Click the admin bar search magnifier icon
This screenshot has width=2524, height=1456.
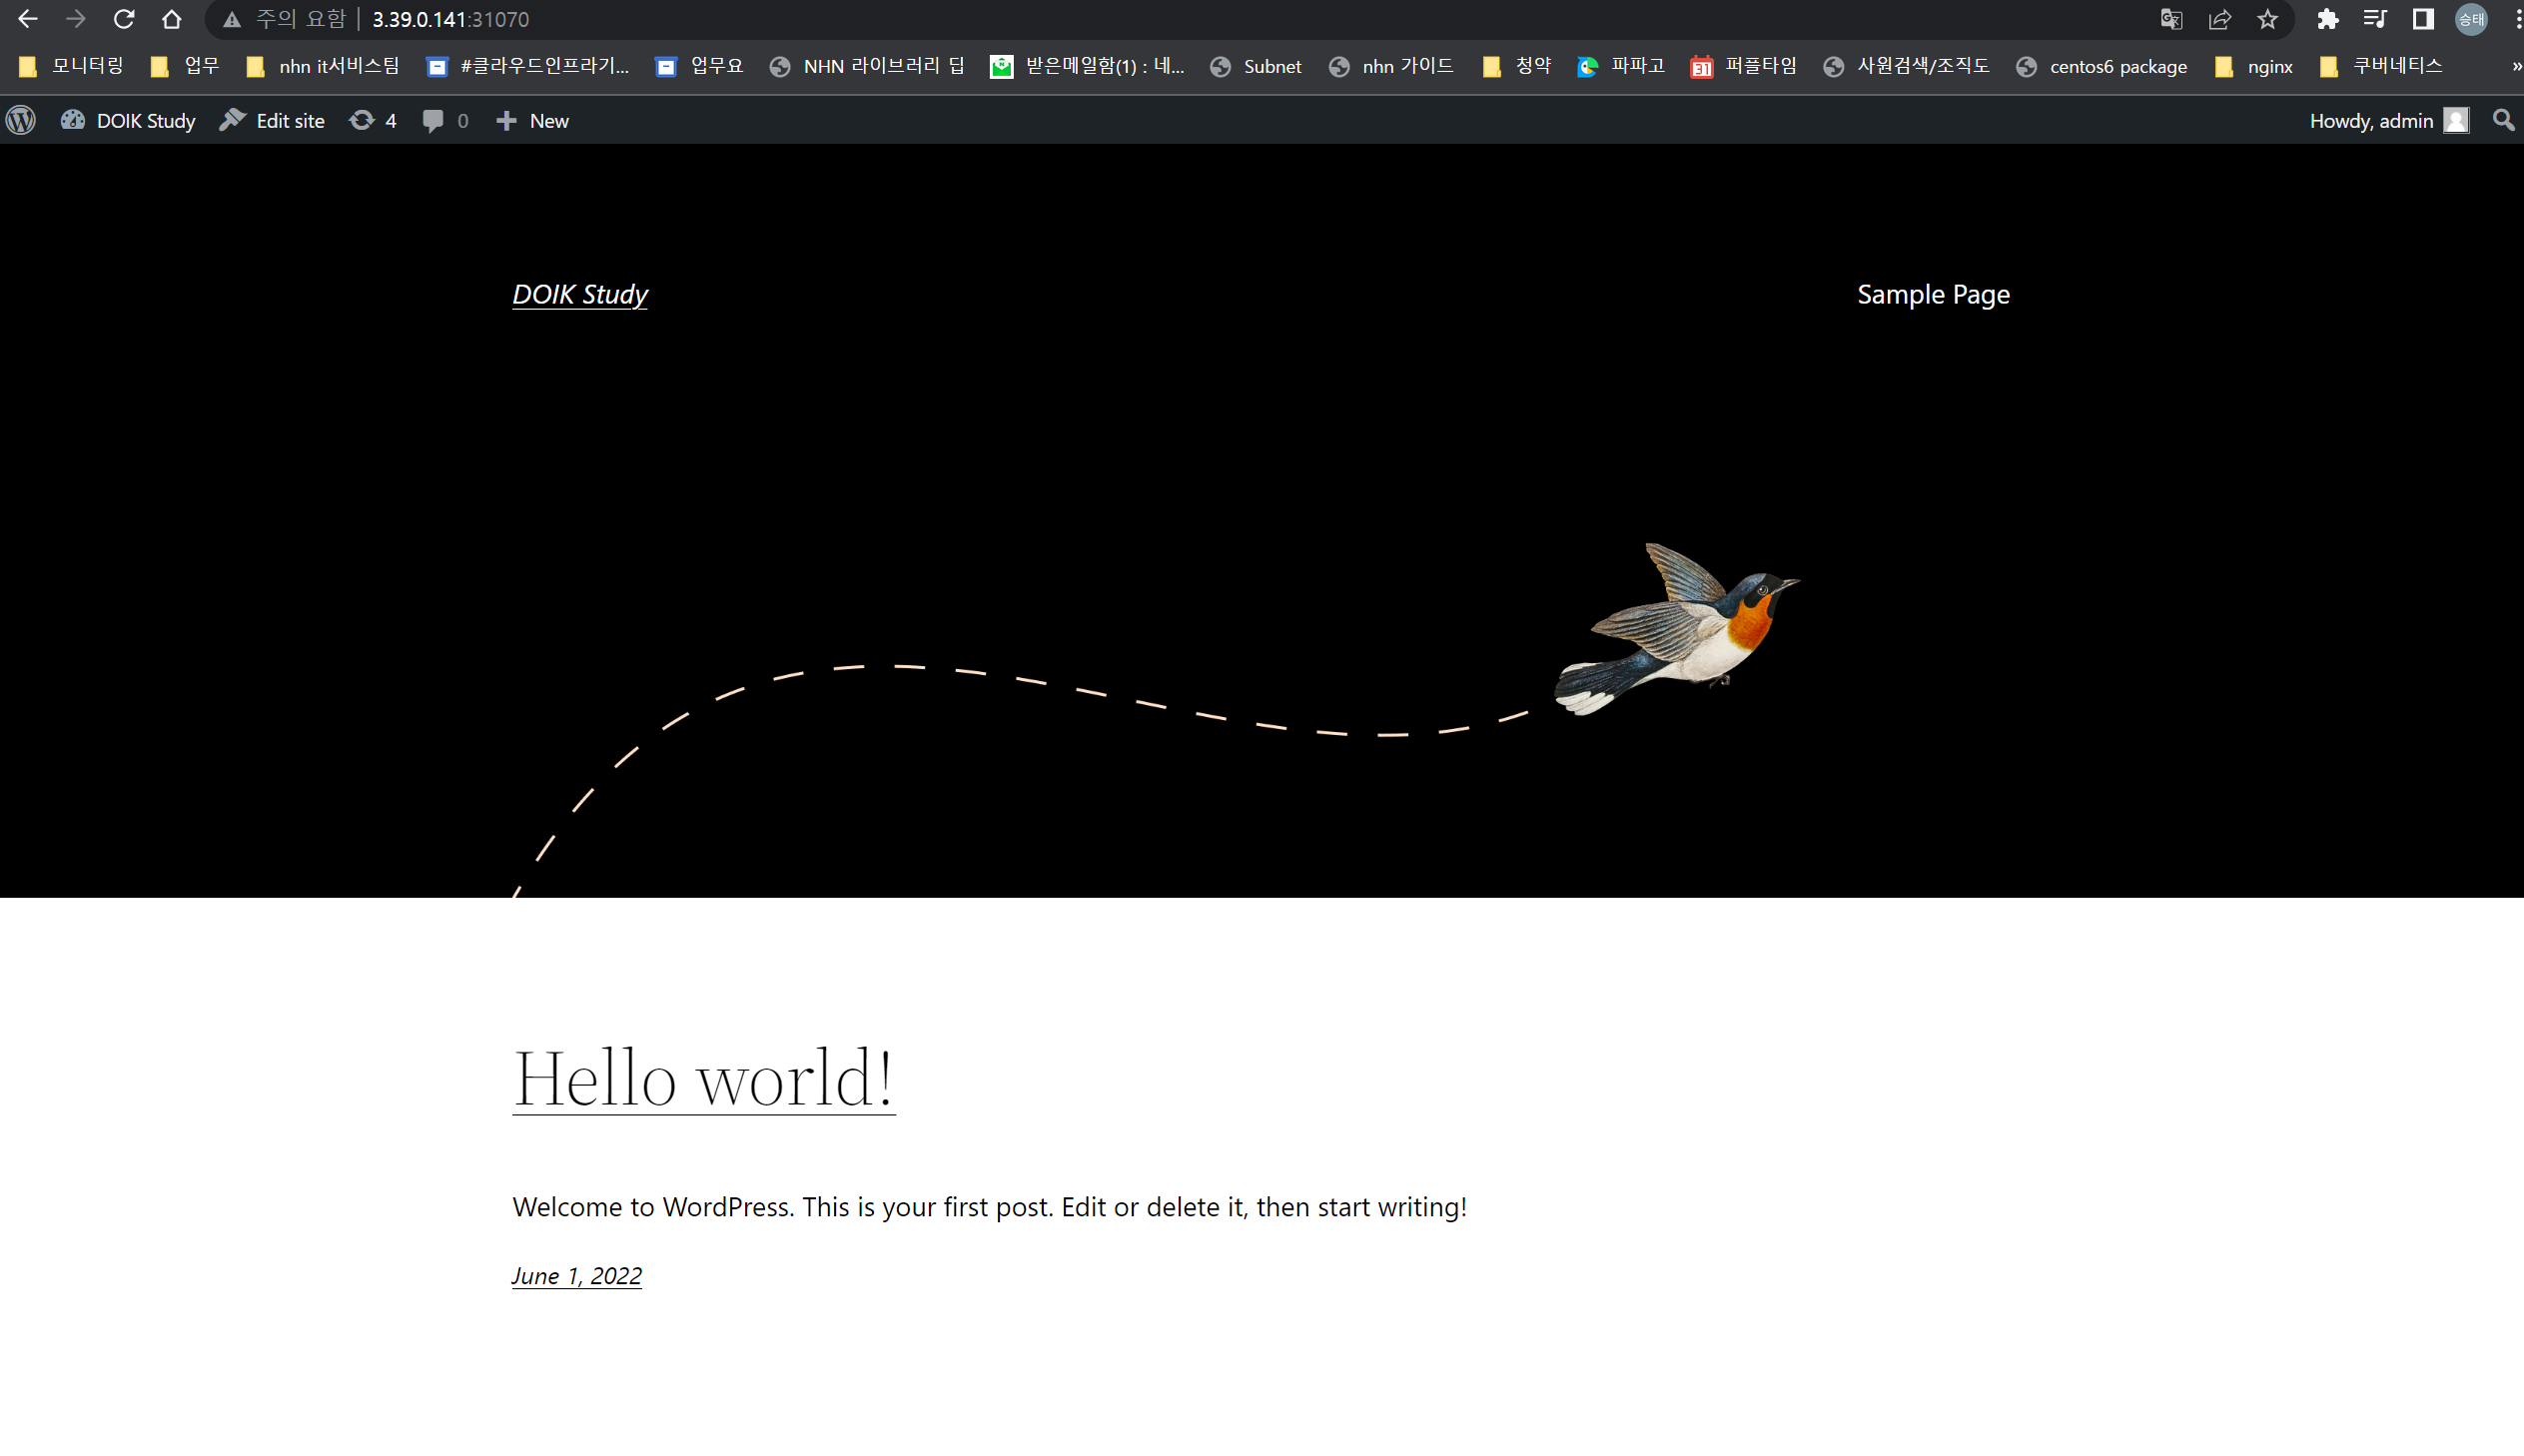click(2503, 120)
